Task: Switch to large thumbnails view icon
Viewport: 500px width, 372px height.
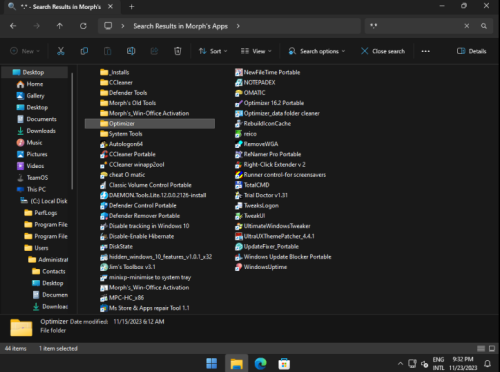Action: [x=492, y=348]
